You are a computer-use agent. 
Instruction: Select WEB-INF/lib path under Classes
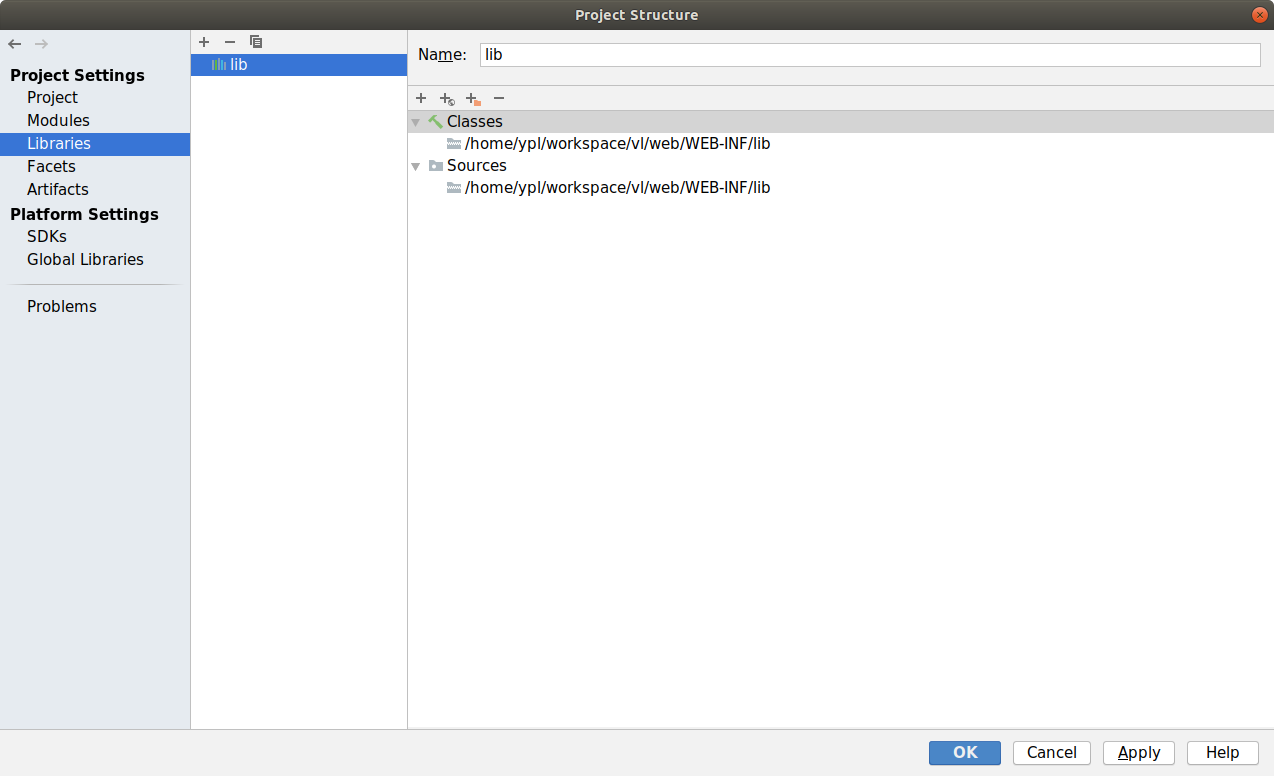coord(617,143)
